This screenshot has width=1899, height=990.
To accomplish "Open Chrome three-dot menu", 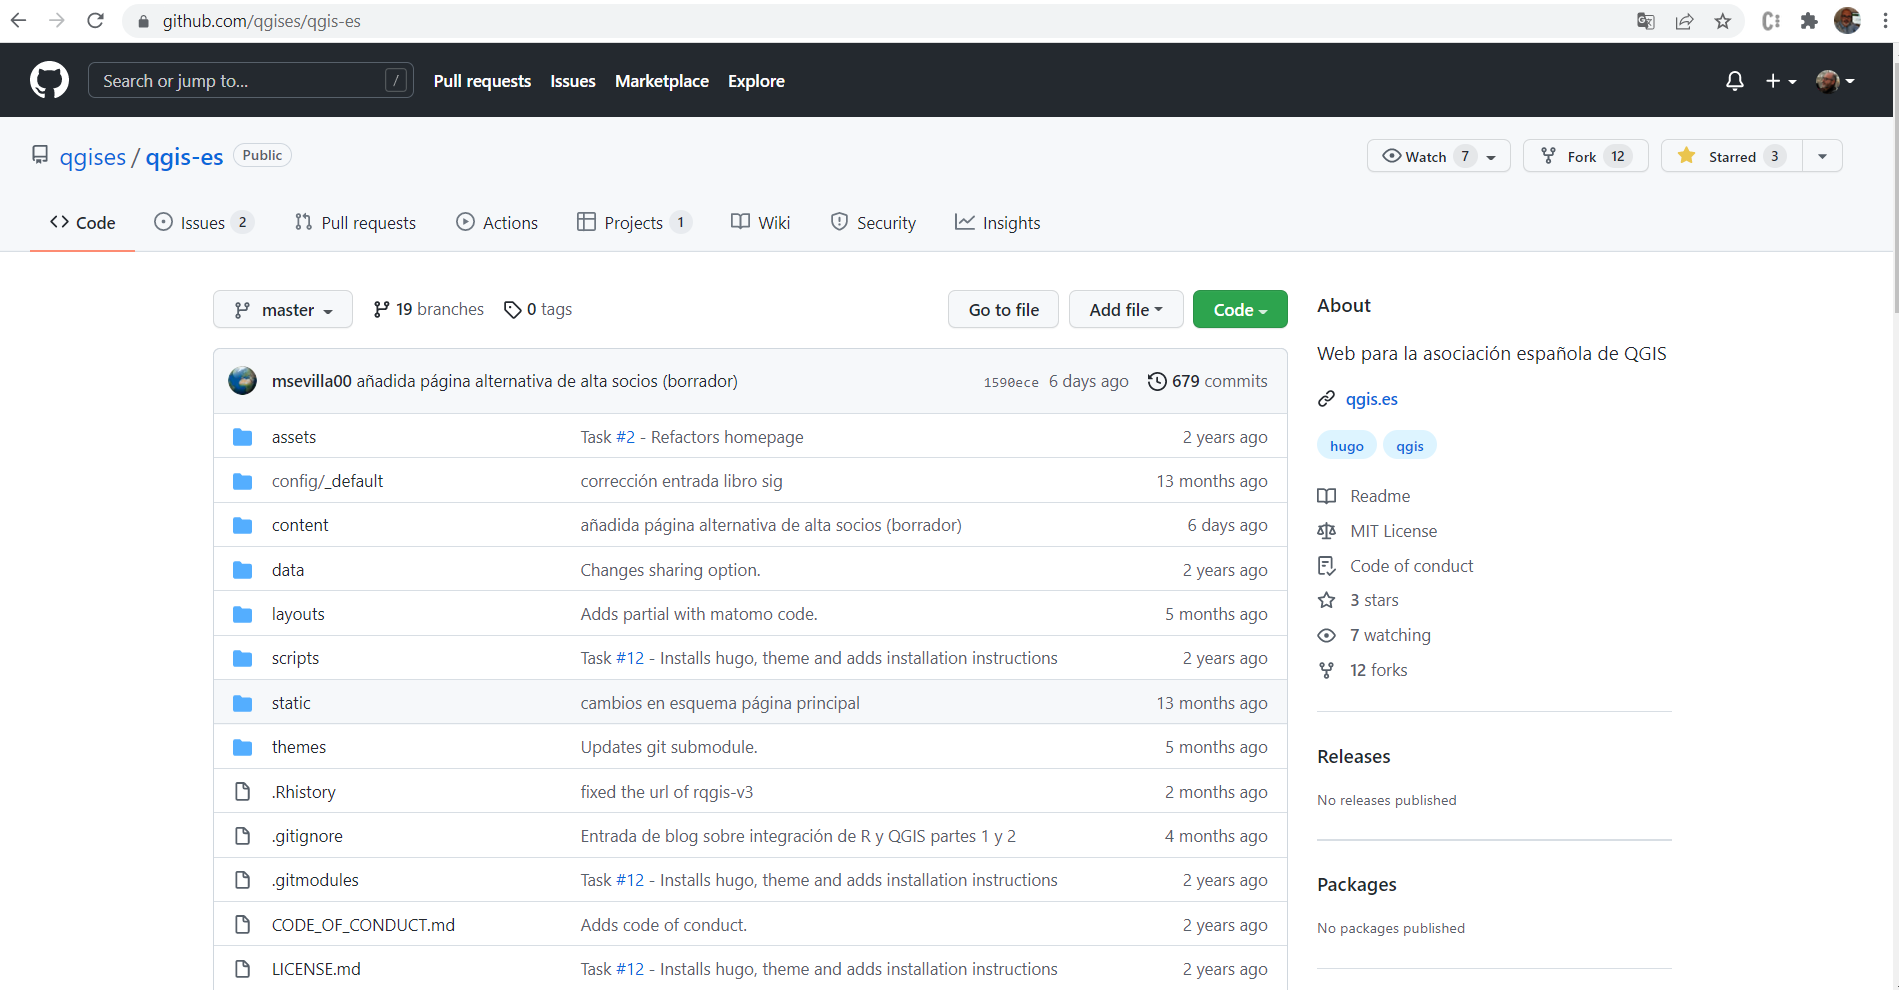I will pyautogui.click(x=1885, y=21).
